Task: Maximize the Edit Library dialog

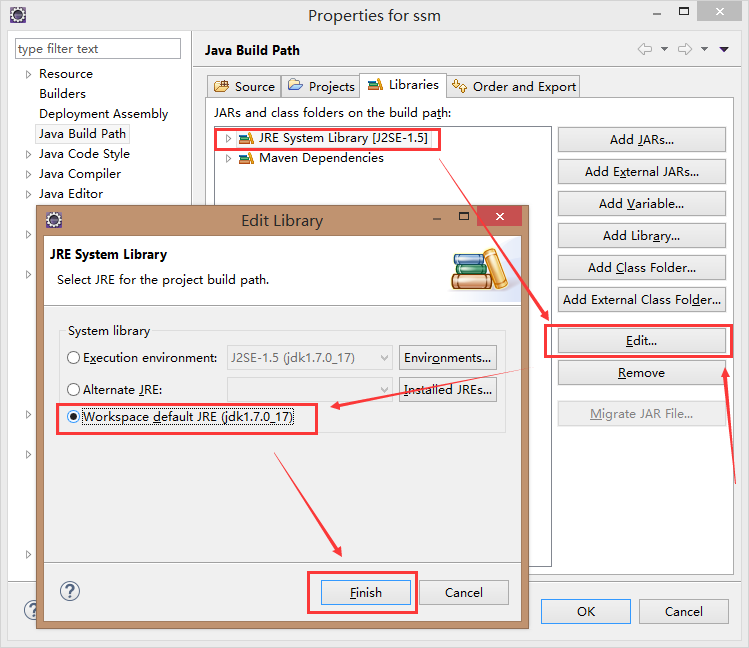Action: [464, 216]
